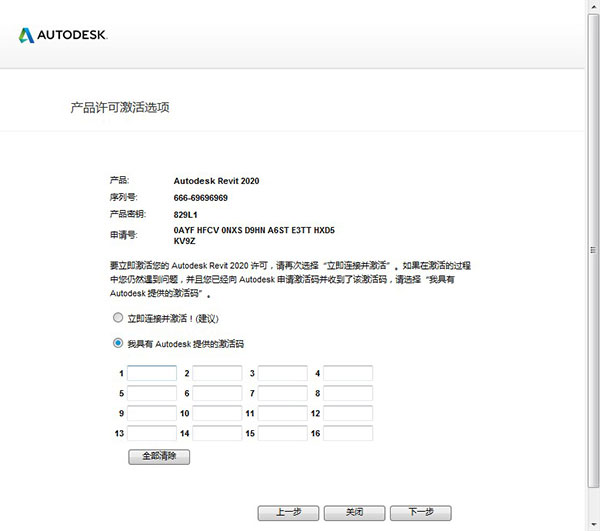The height and width of the screenshot is (531, 600).
Task: Click the Autodesk logo in header
Action: click(62, 35)
